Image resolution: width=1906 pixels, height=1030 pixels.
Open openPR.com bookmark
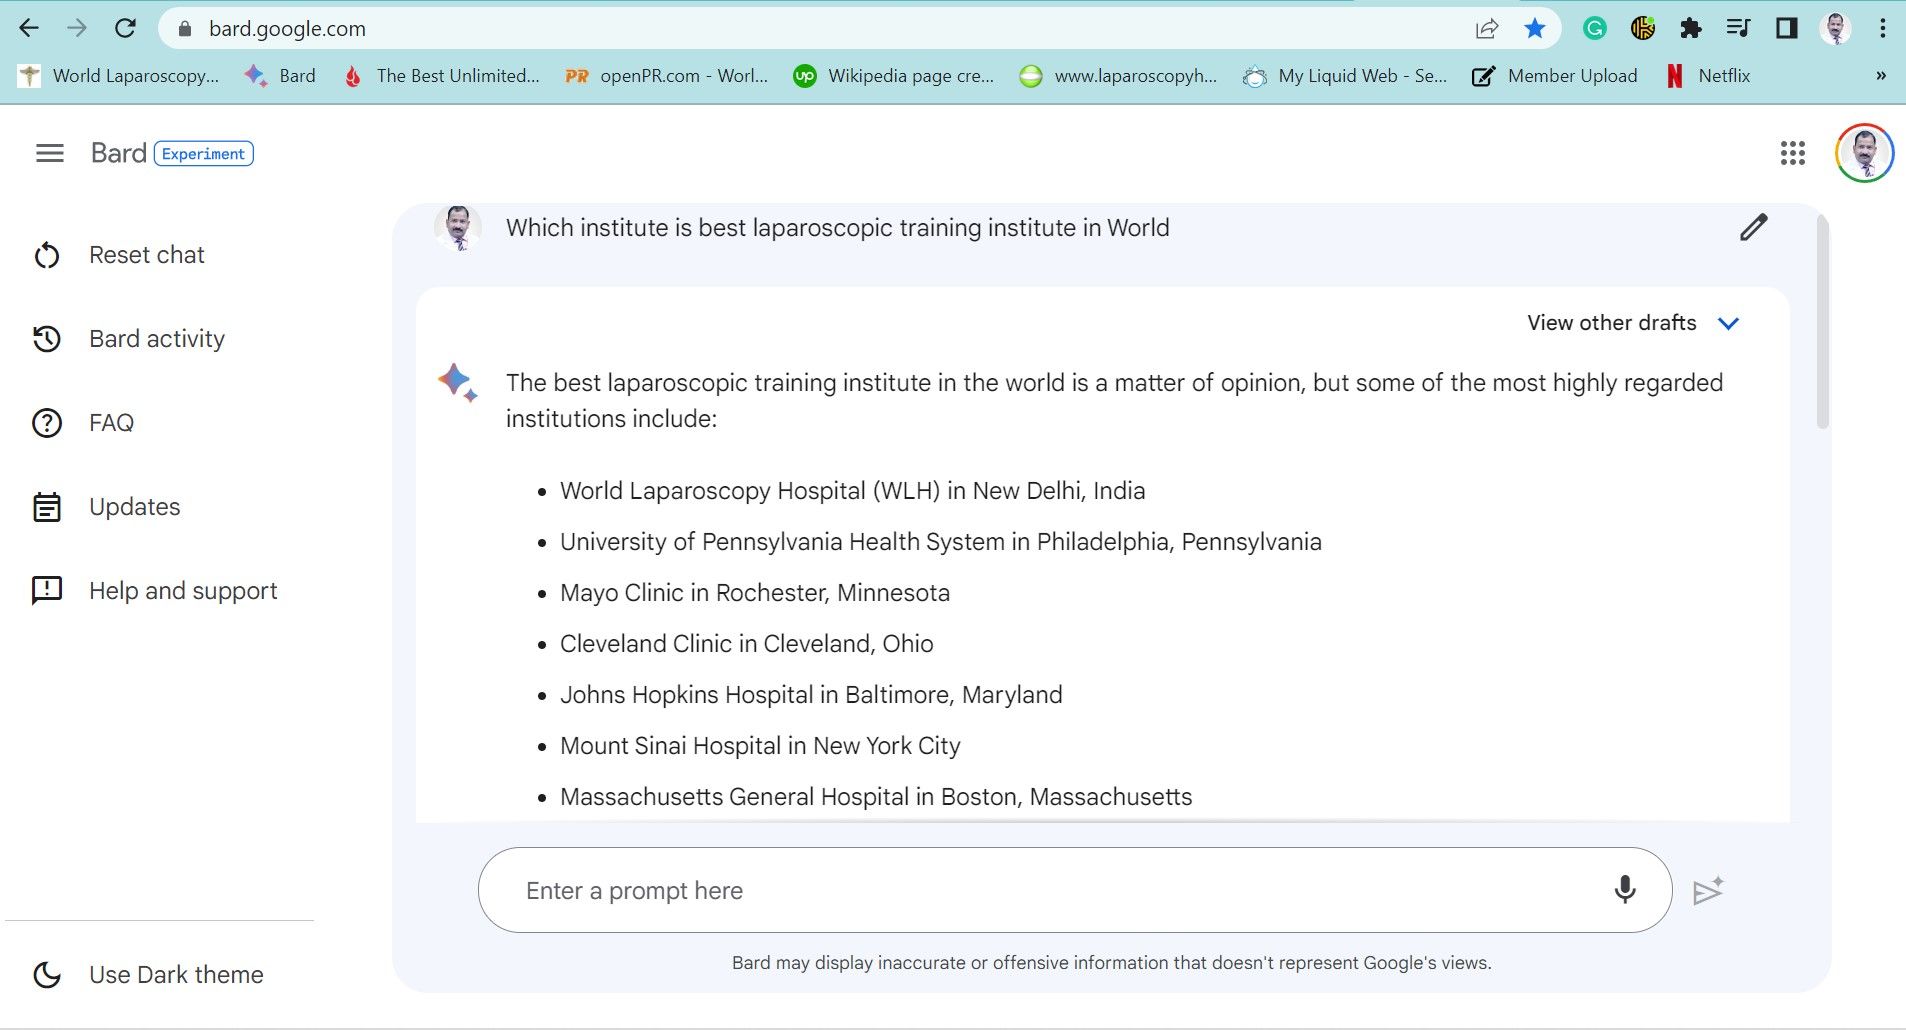(666, 75)
